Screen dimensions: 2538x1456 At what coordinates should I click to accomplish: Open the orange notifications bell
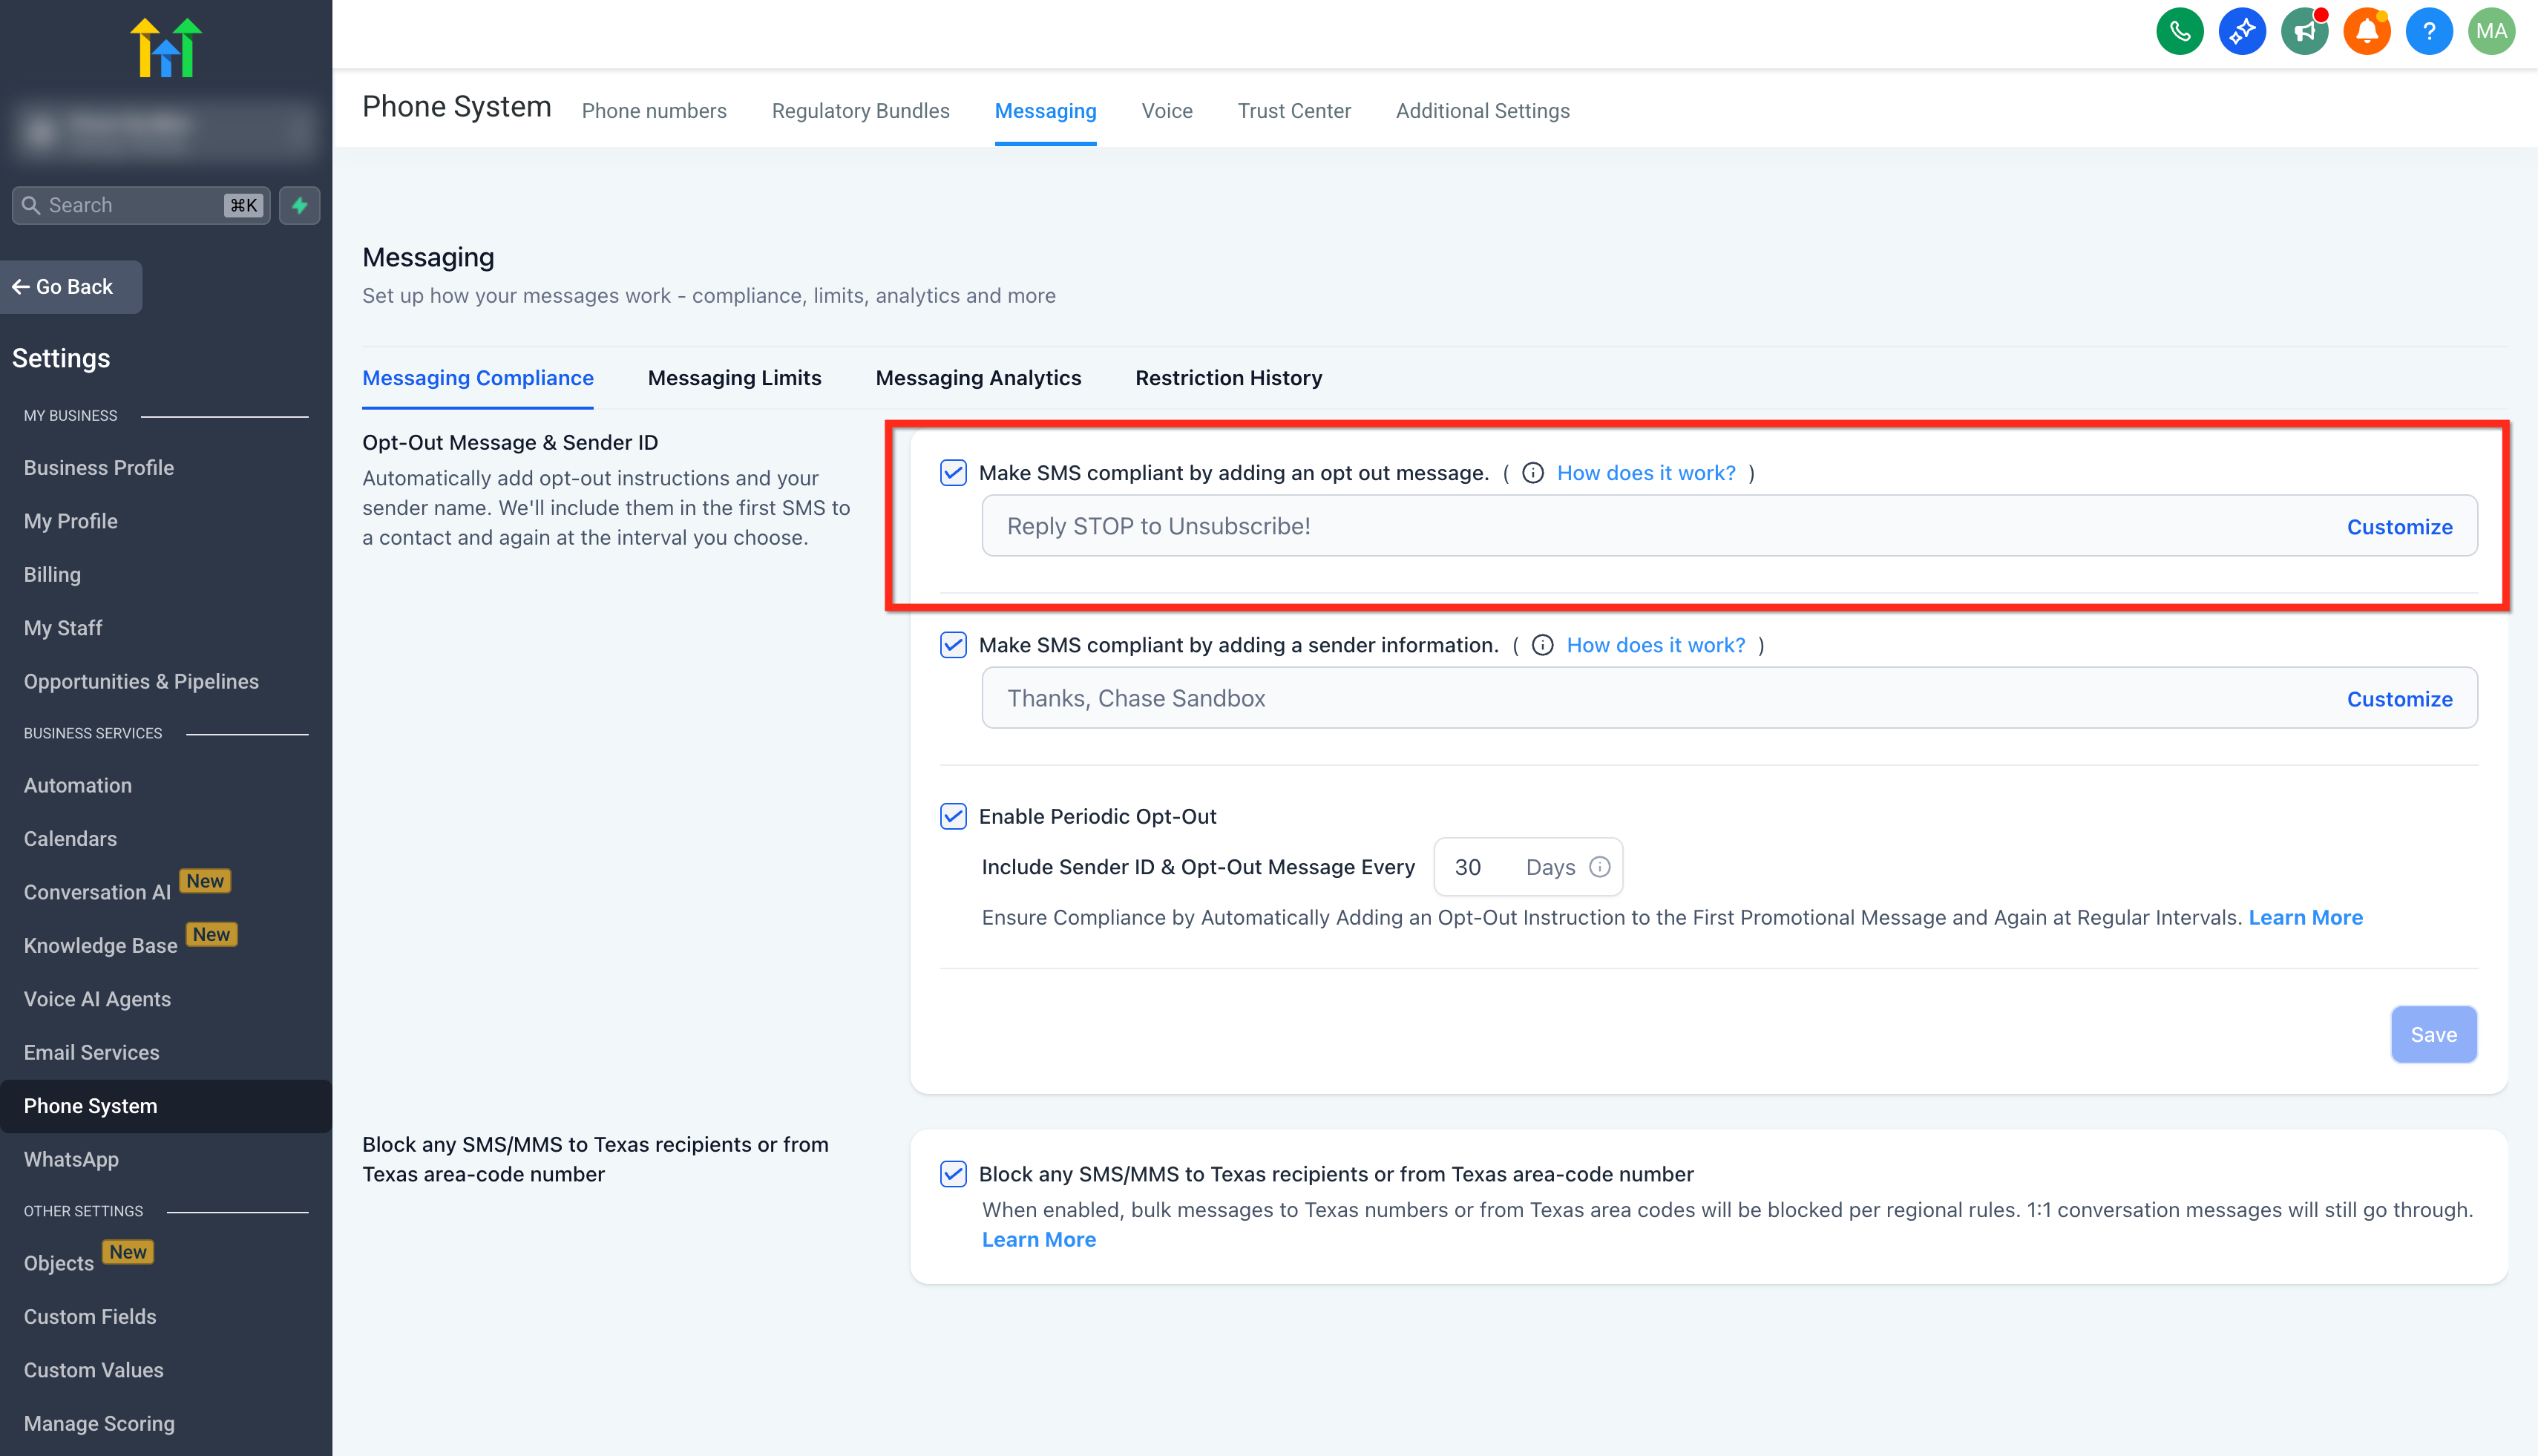pos(2366,31)
